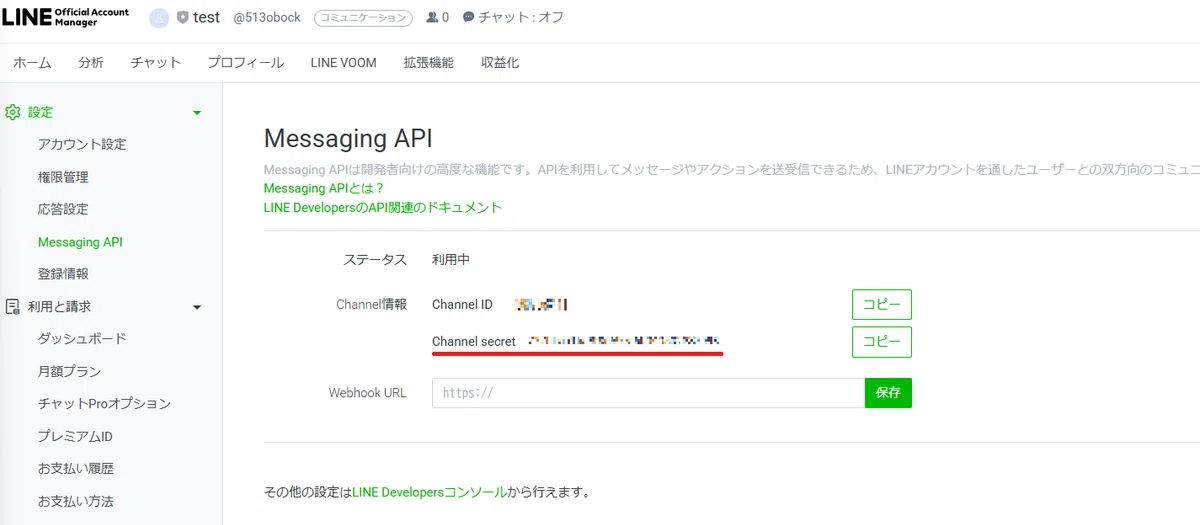
Task: Open お支払い方法 in the sidebar
Action: [x=76, y=501]
